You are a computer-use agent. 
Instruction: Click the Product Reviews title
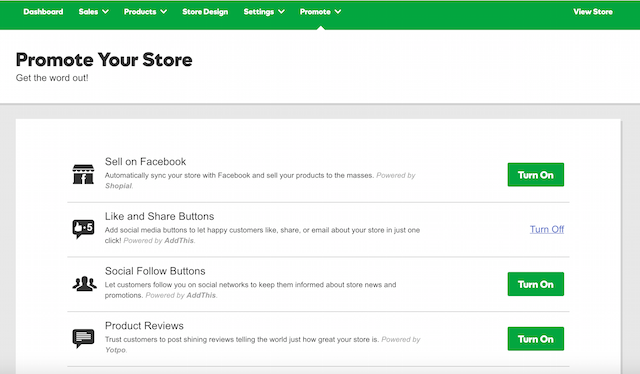(x=144, y=326)
